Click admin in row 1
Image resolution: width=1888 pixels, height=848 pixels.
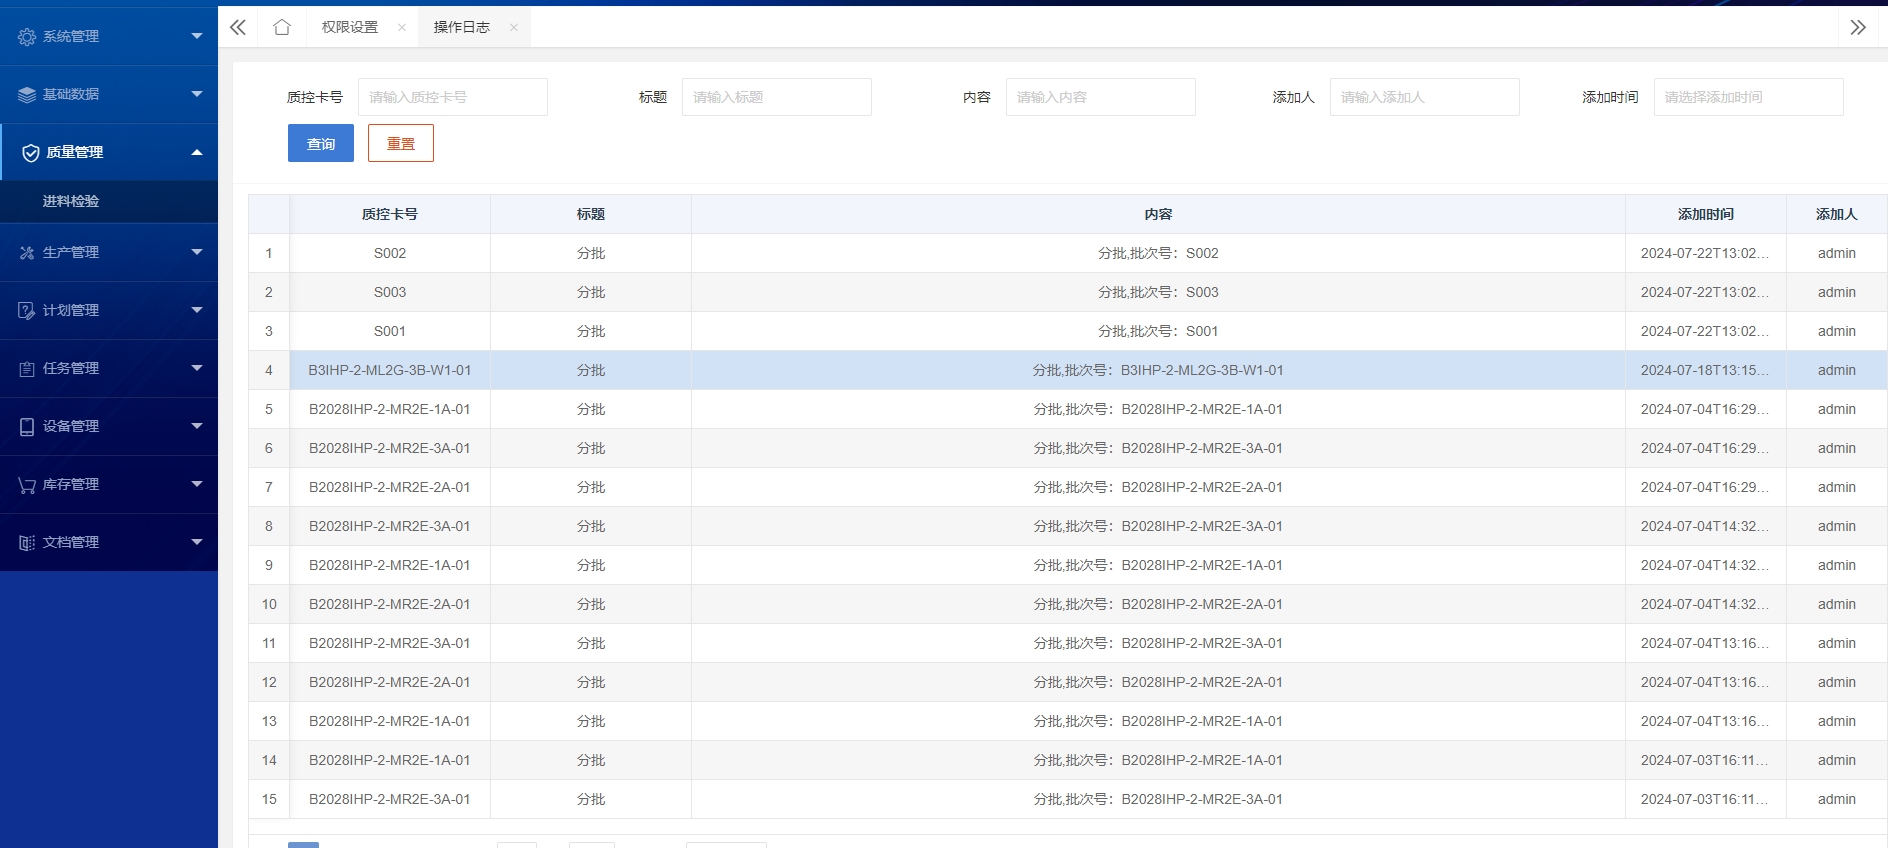click(1837, 253)
